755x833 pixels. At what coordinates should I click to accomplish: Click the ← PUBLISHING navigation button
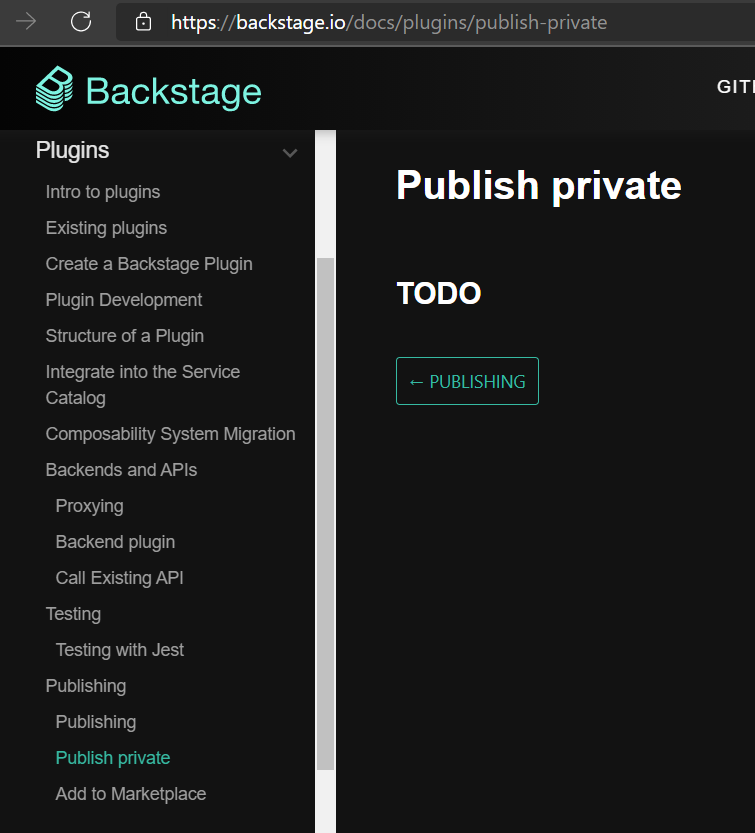[467, 381]
